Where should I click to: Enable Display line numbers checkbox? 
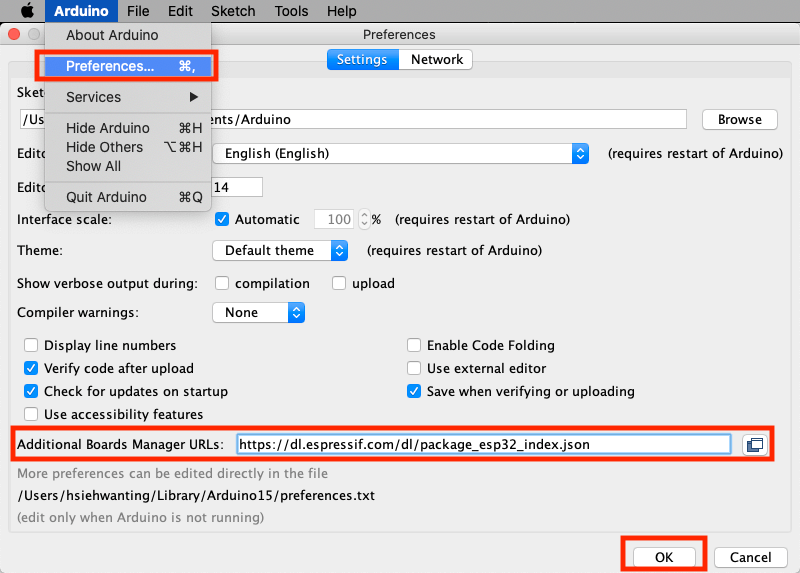[x=31, y=345]
